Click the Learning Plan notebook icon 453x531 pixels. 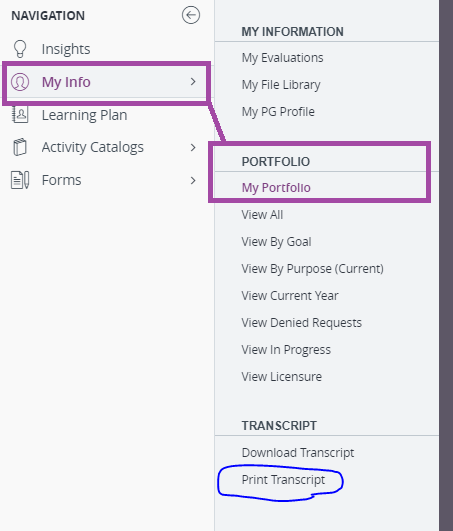pyautogui.click(x=20, y=114)
